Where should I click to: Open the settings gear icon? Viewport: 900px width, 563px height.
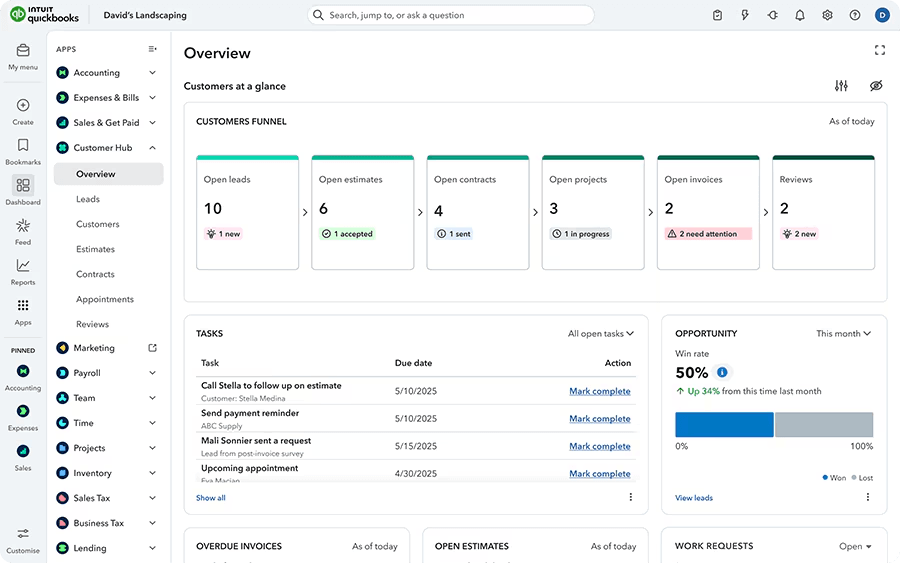827,15
